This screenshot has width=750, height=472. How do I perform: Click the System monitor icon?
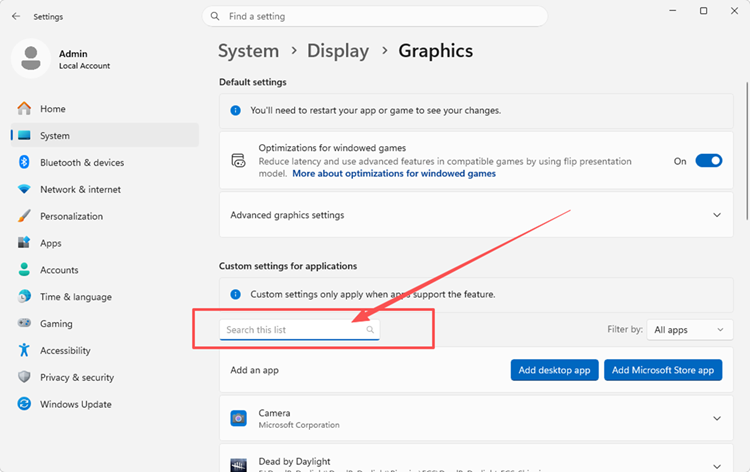(24, 135)
